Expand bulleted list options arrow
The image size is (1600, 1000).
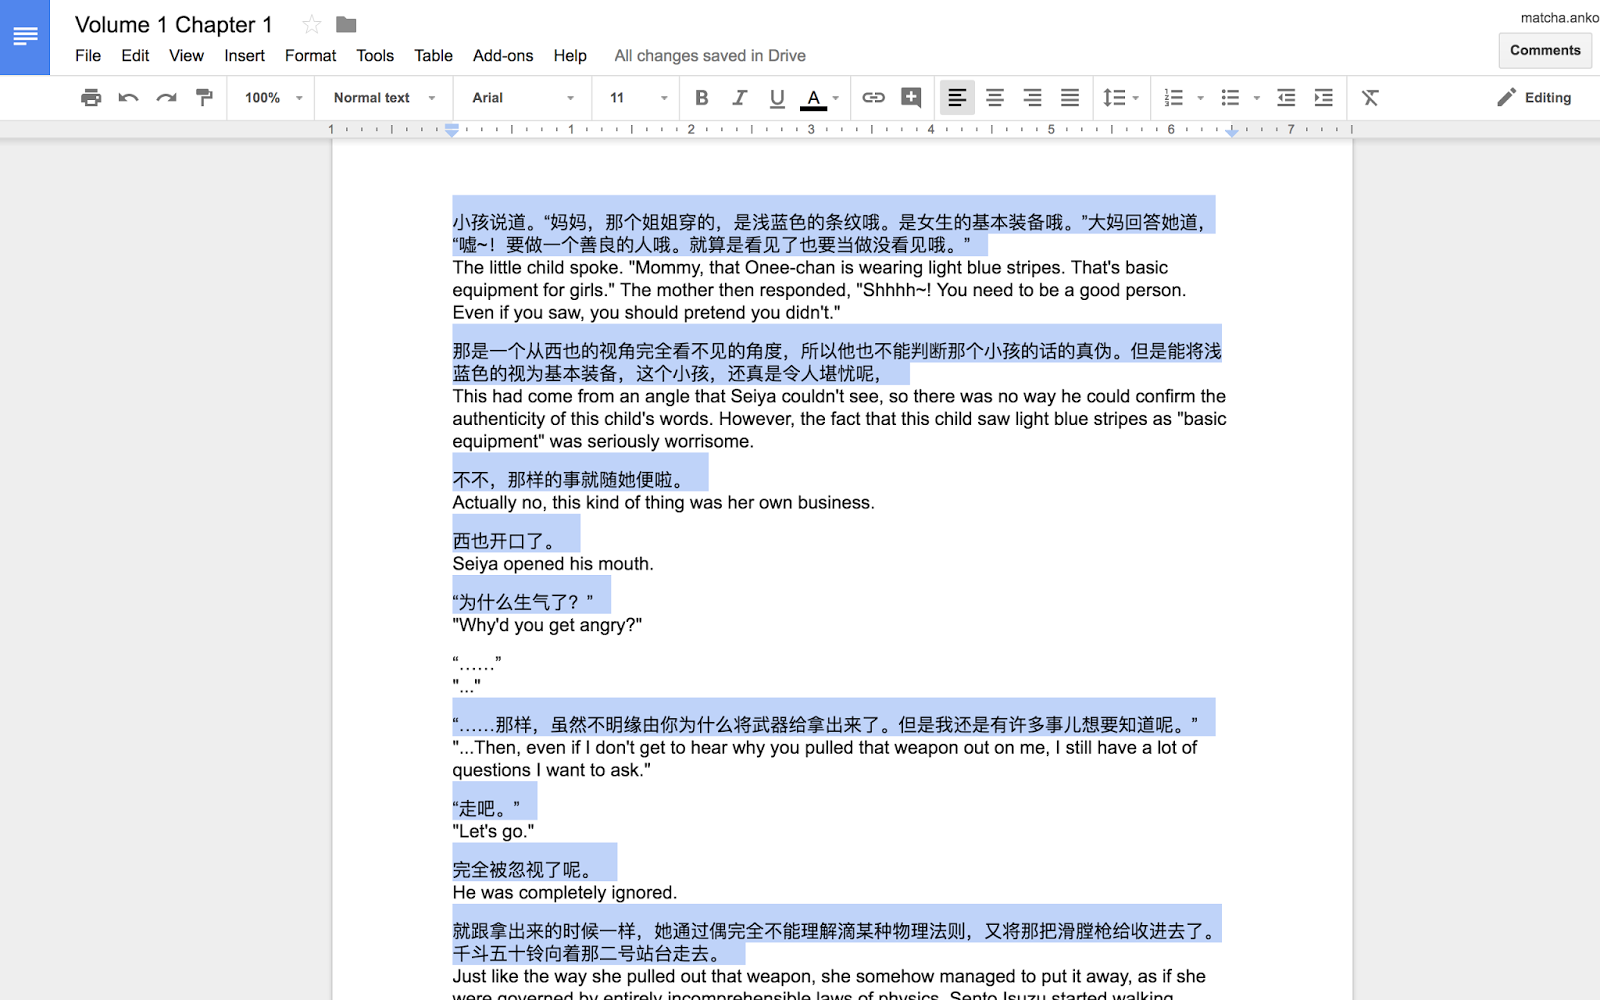[1256, 98]
